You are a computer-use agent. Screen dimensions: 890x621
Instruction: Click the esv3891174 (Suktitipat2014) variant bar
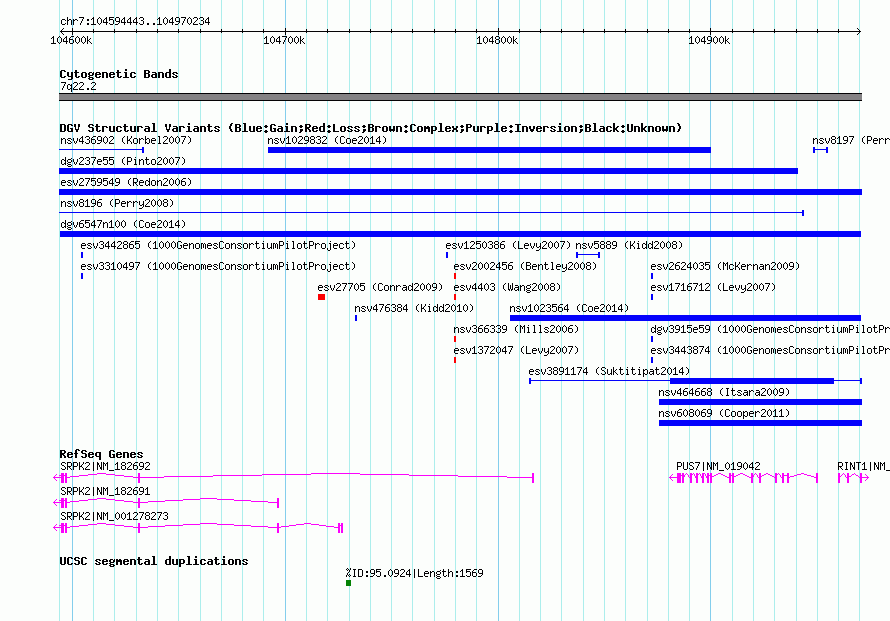tap(696, 381)
